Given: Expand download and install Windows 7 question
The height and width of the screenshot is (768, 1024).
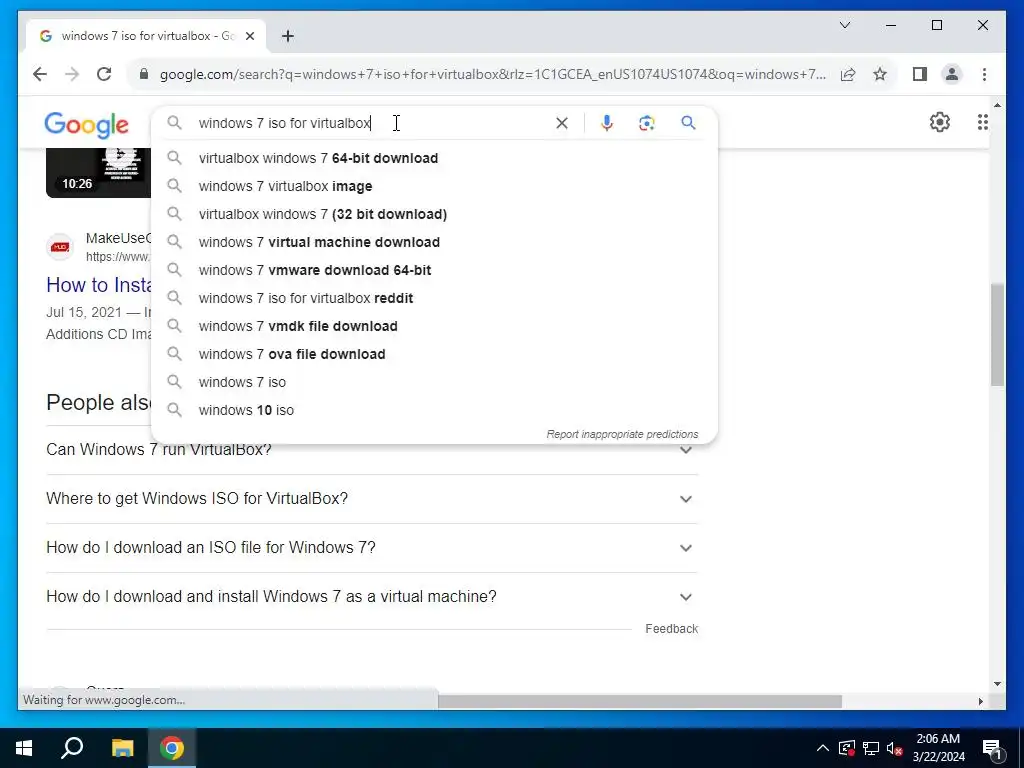Looking at the screenshot, I should (x=372, y=597).
